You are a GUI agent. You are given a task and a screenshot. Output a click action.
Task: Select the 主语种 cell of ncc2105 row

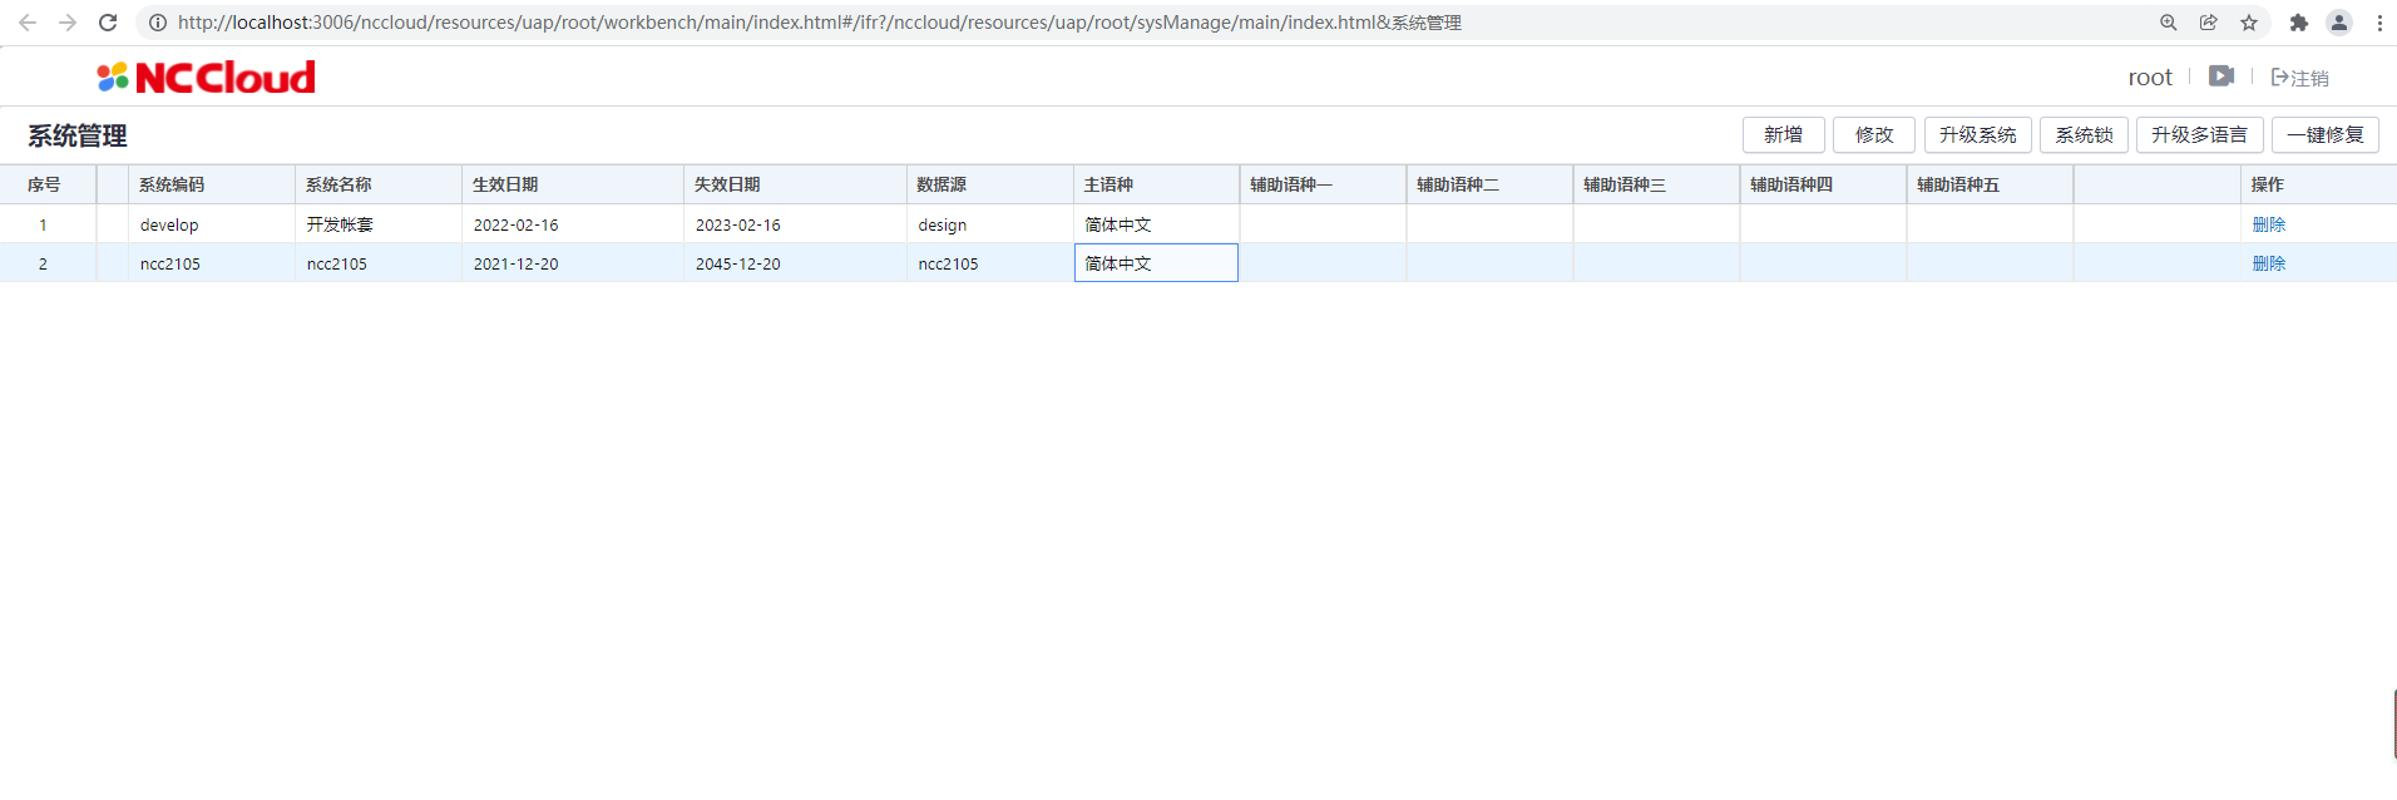pyautogui.click(x=1156, y=263)
